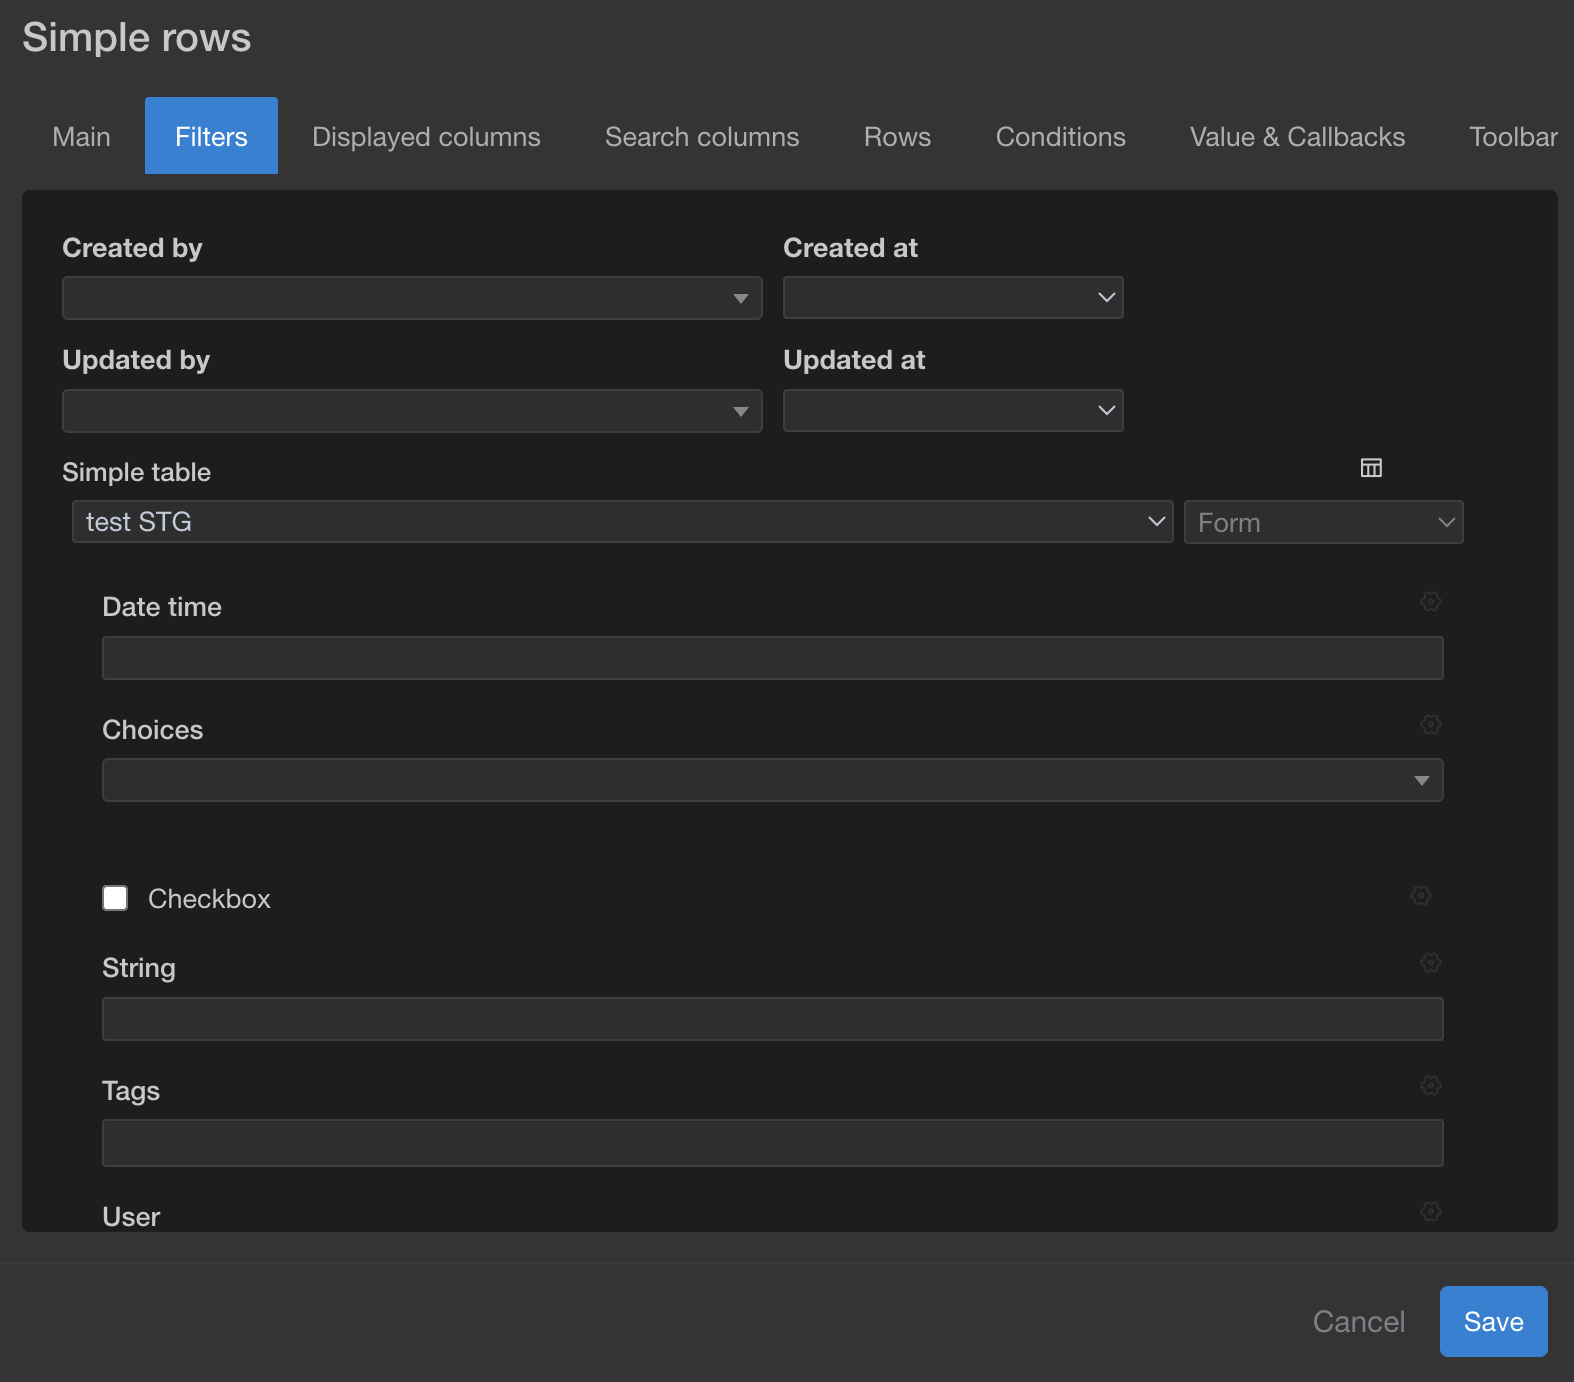Select the Filters tab
Viewport: 1574px width, 1382px height.
tap(211, 136)
